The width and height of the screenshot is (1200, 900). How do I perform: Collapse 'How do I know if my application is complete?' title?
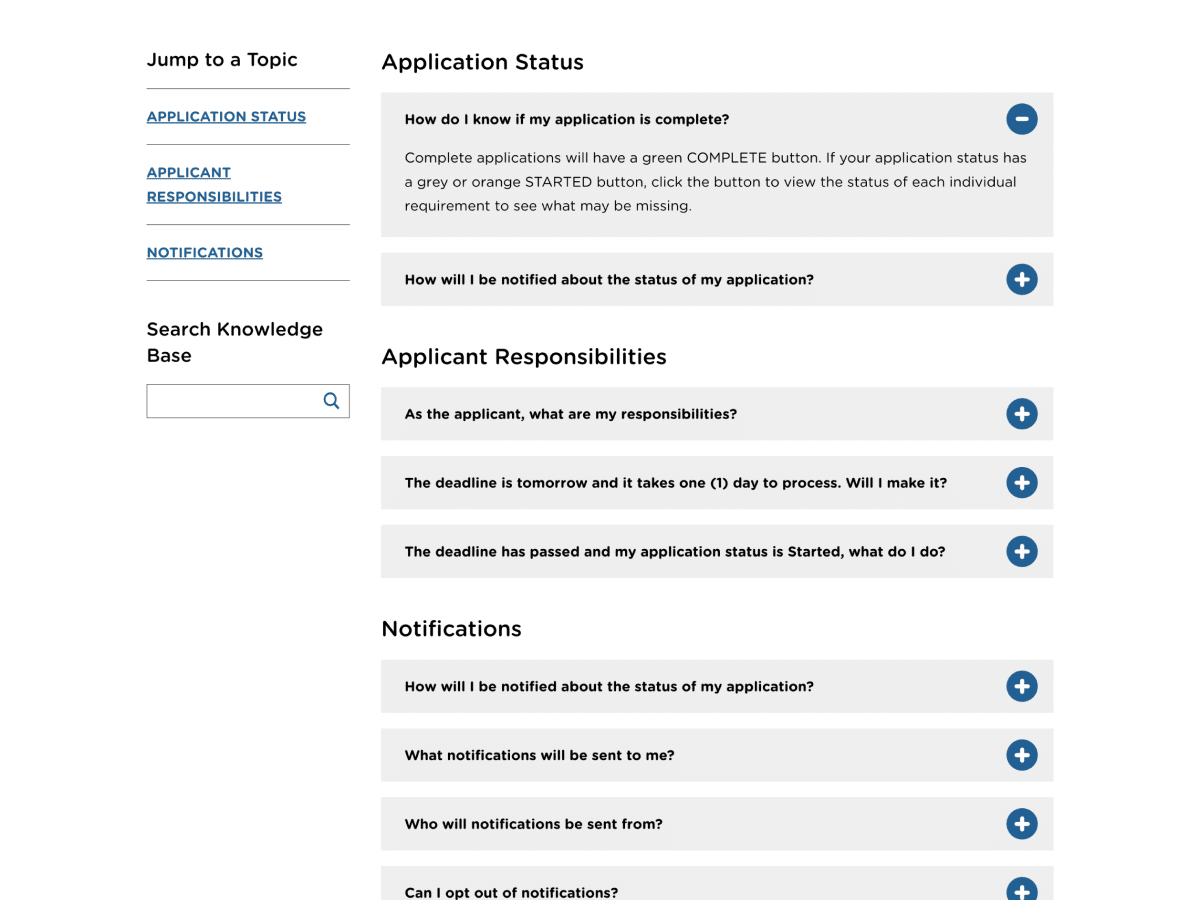point(566,120)
